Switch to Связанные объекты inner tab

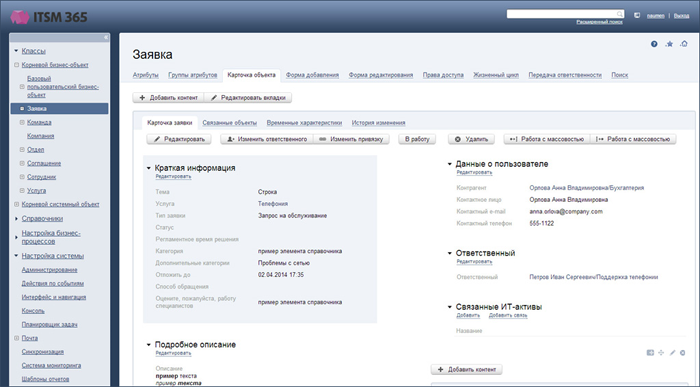pos(229,123)
